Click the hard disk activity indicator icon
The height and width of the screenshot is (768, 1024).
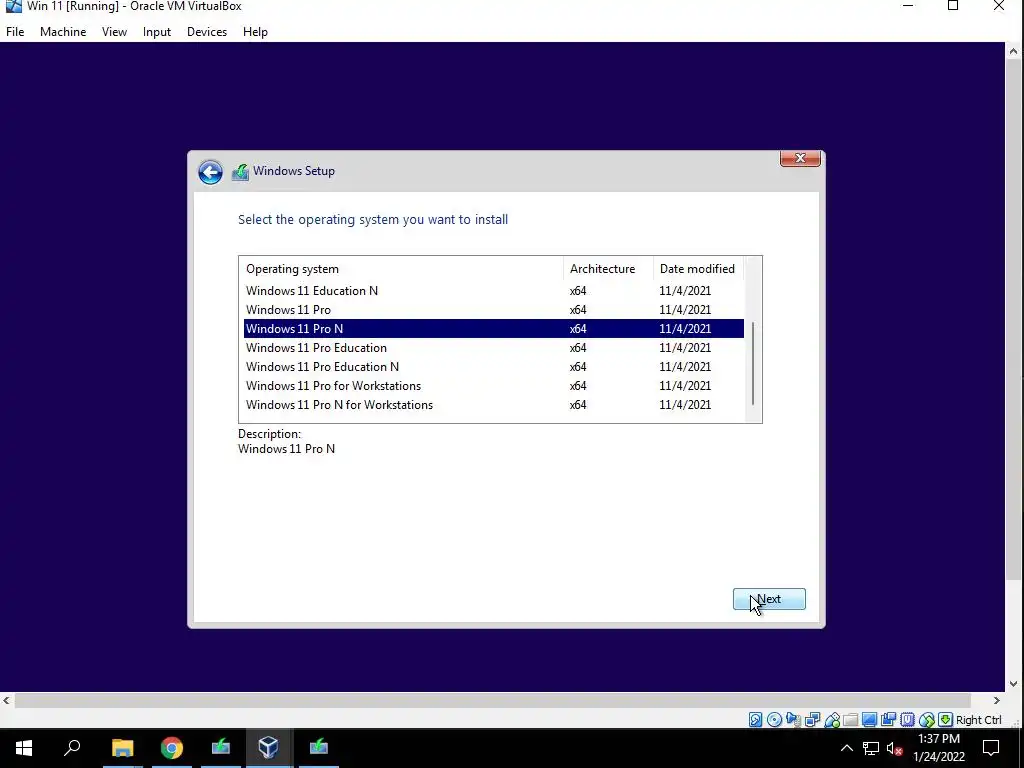(756, 720)
